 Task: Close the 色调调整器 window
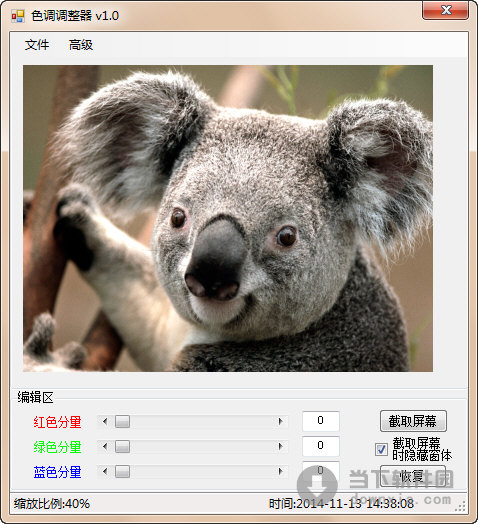tap(446, 10)
